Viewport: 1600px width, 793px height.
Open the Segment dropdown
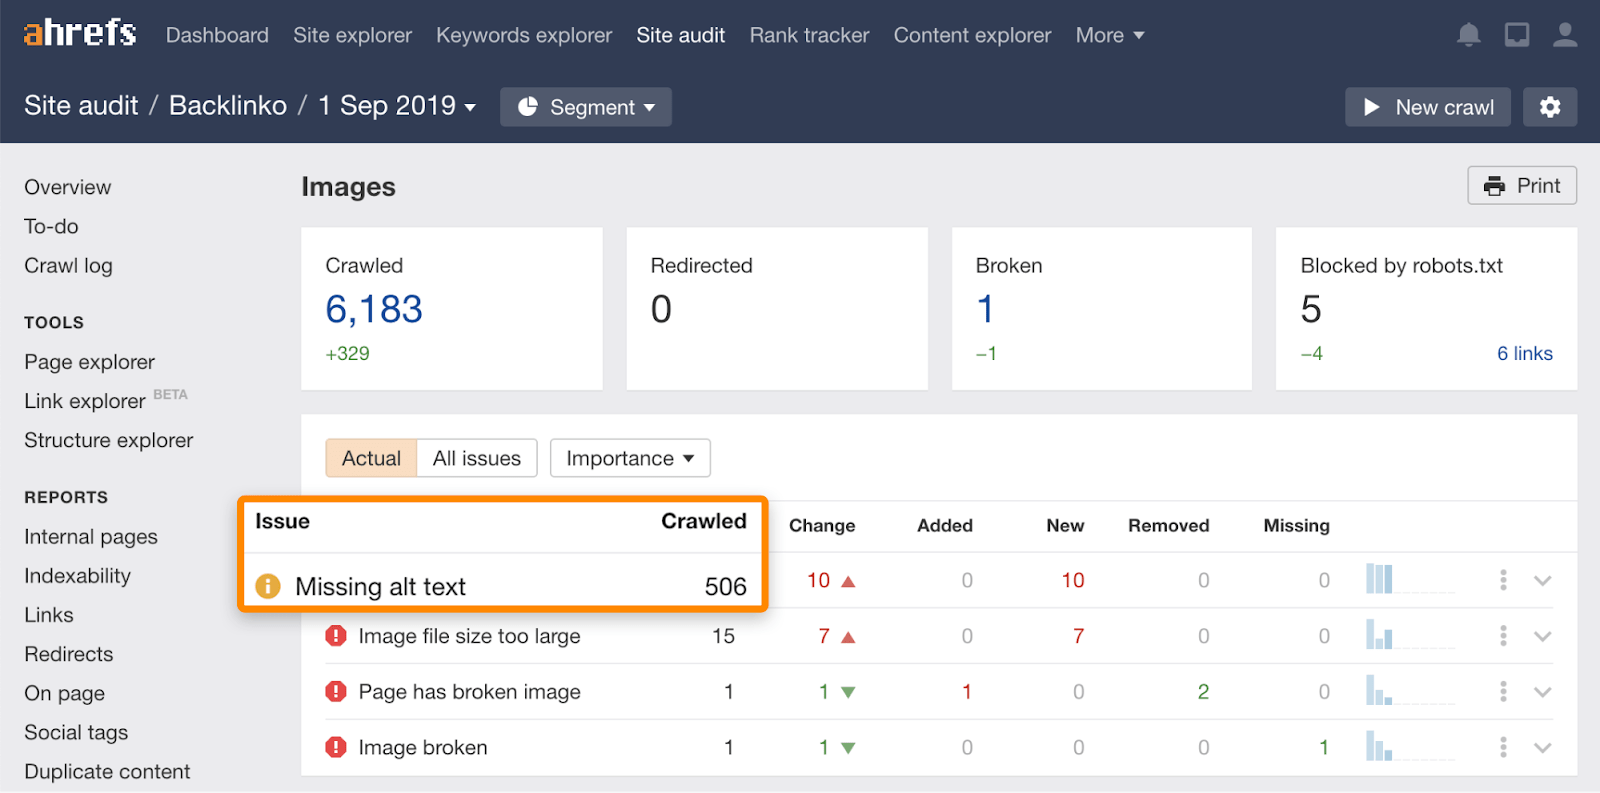[586, 107]
